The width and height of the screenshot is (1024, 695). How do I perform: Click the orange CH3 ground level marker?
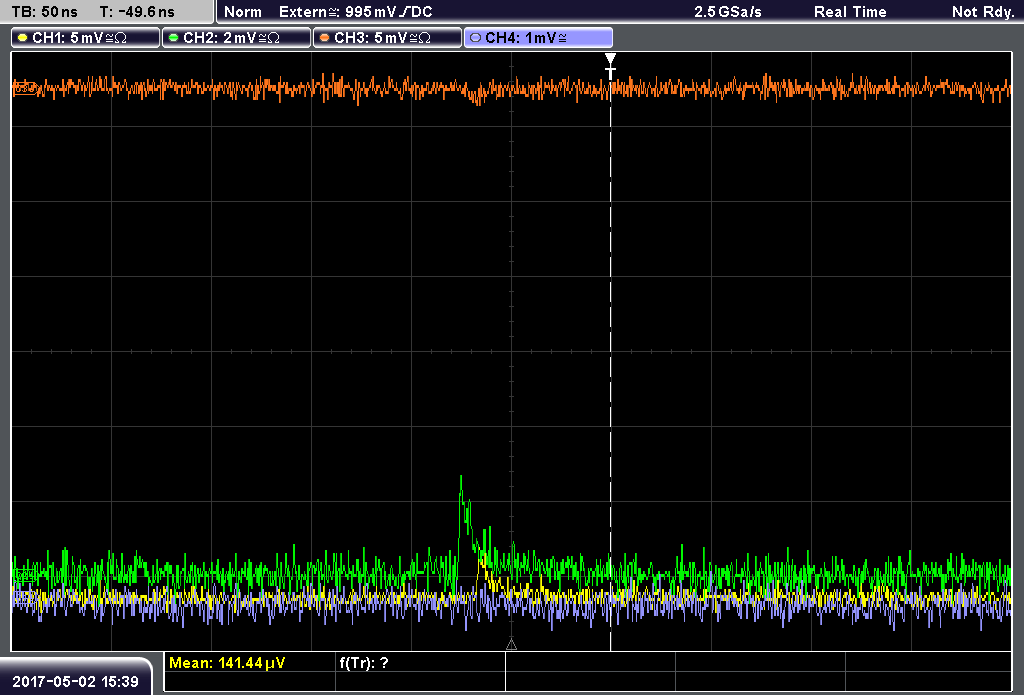pos(24,88)
